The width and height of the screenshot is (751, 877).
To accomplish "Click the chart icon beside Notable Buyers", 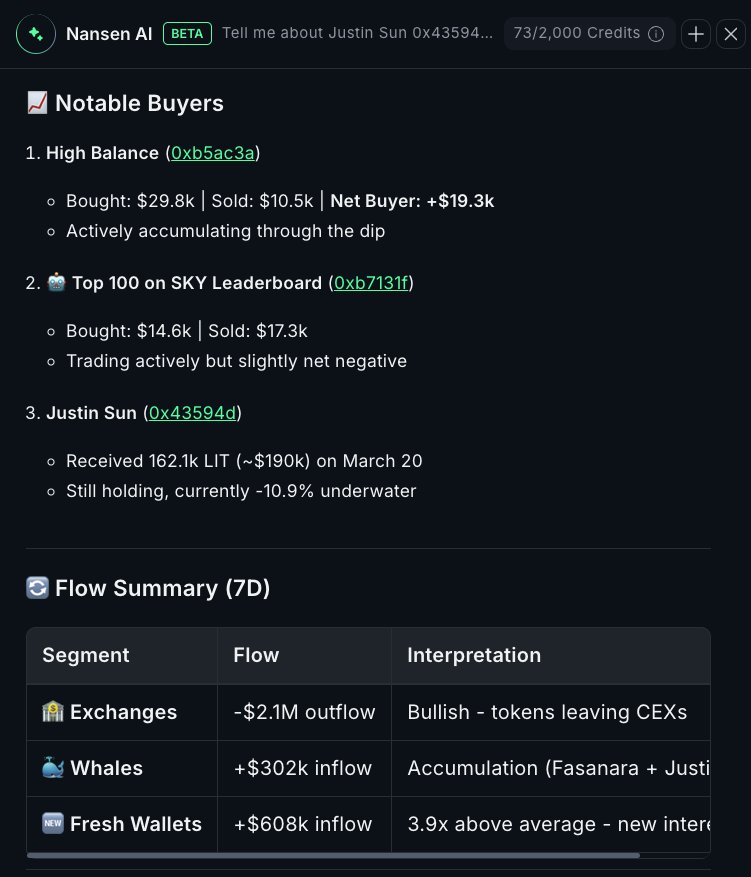I will coord(37,103).
